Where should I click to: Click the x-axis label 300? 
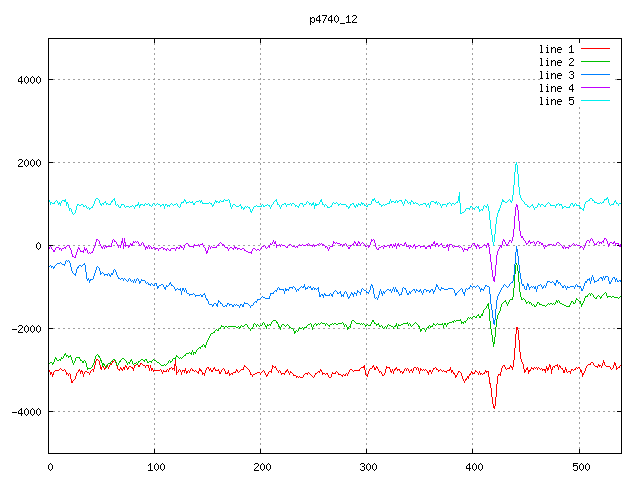coord(368,467)
